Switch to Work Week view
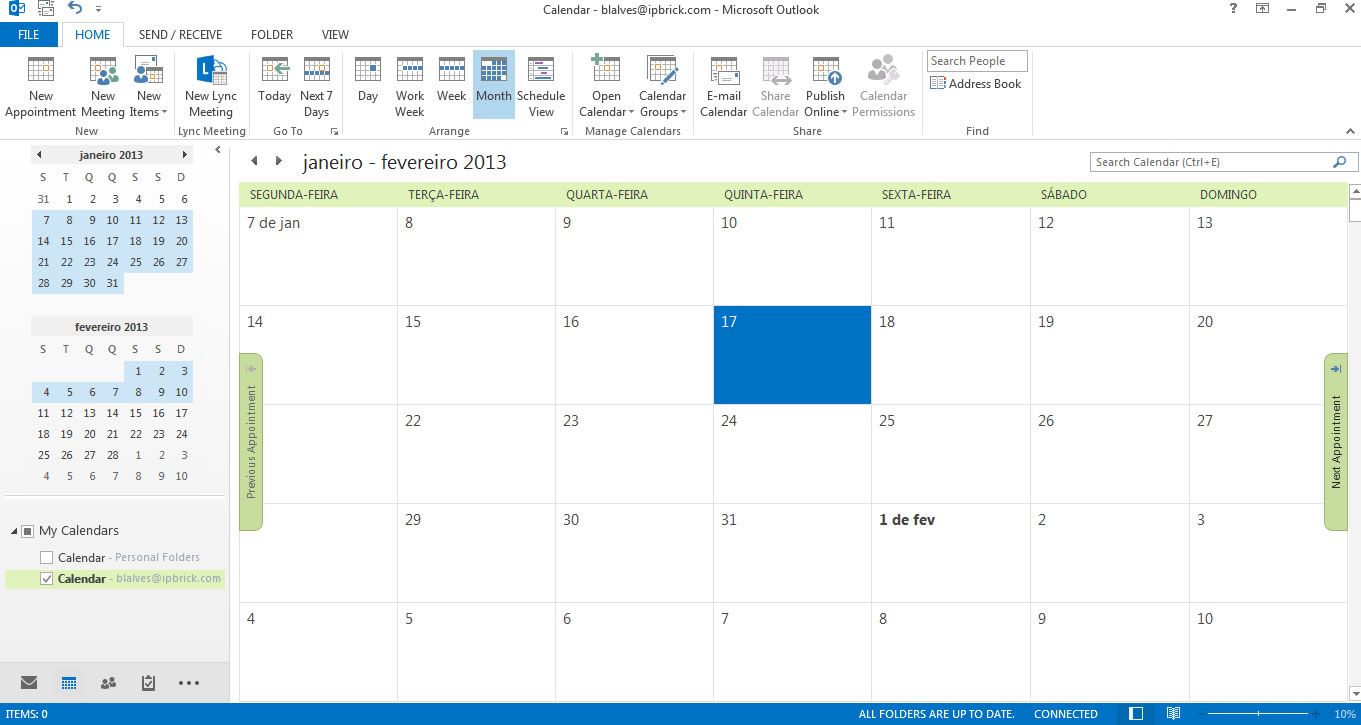 pyautogui.click(x=410, y=86)
